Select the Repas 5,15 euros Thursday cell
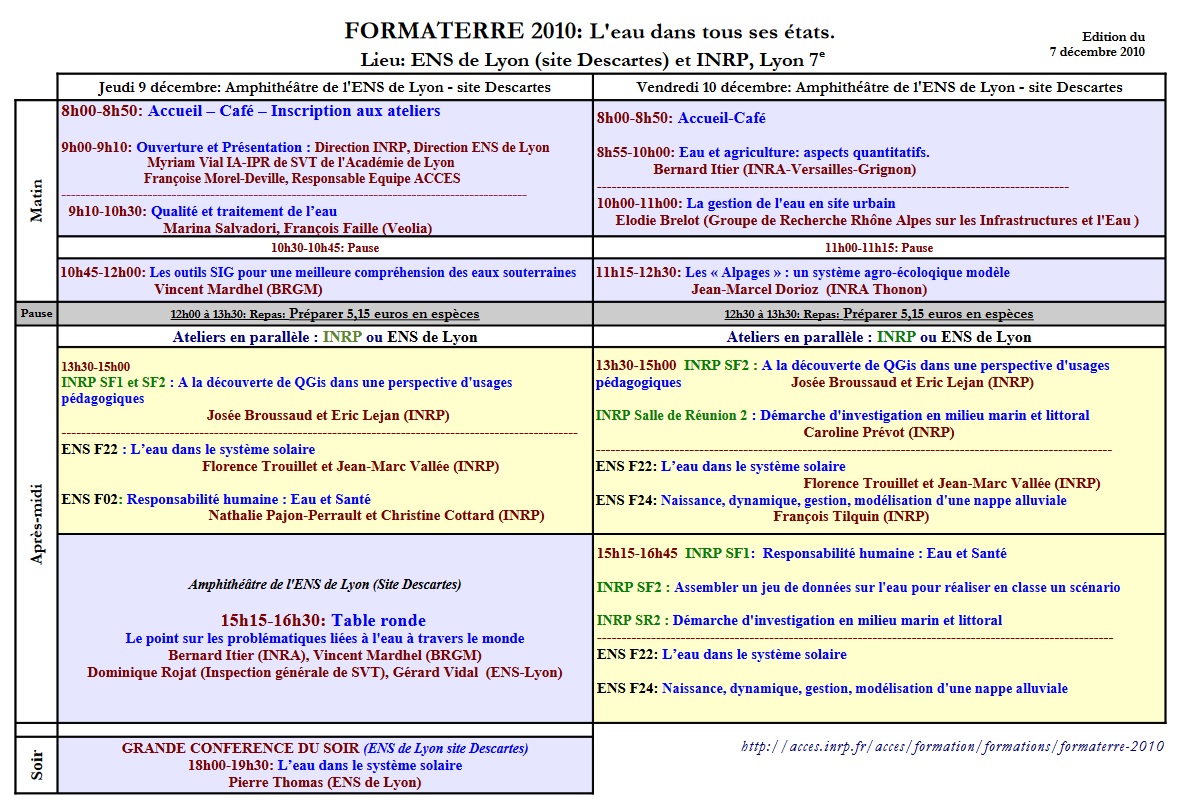 pos(325,312)
